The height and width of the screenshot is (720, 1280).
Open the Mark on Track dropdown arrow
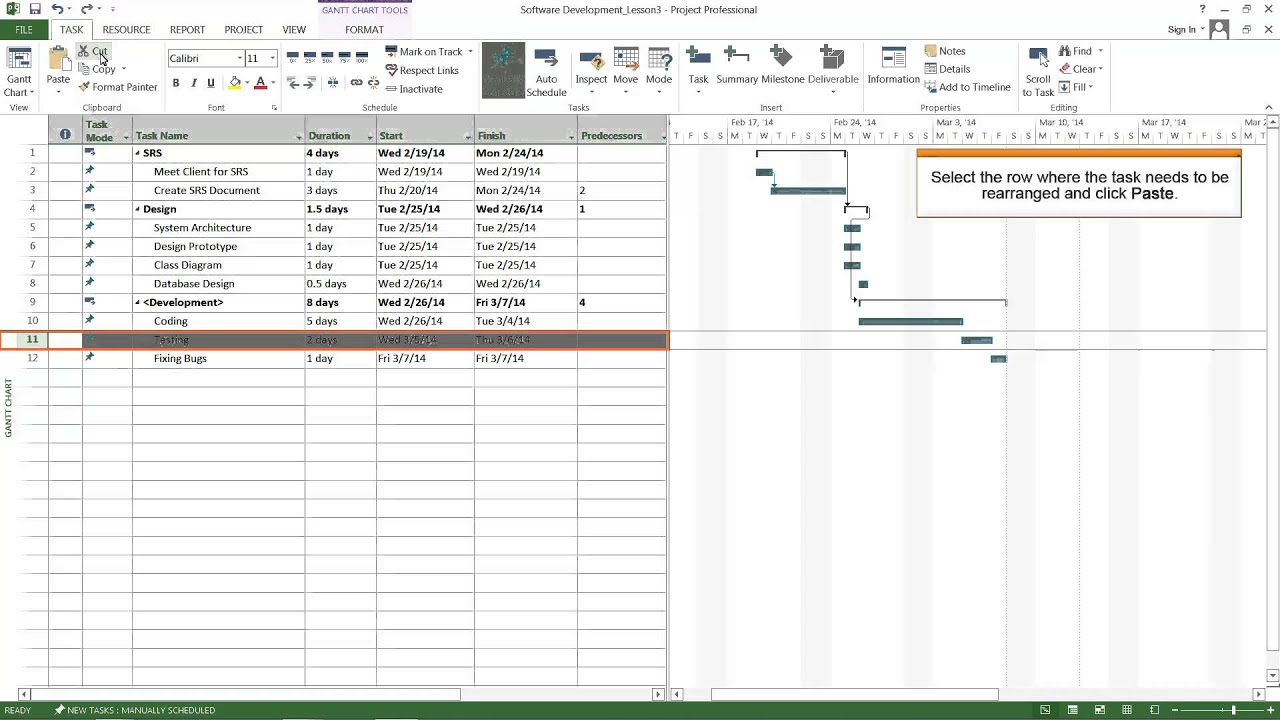(x=470, y=52)
